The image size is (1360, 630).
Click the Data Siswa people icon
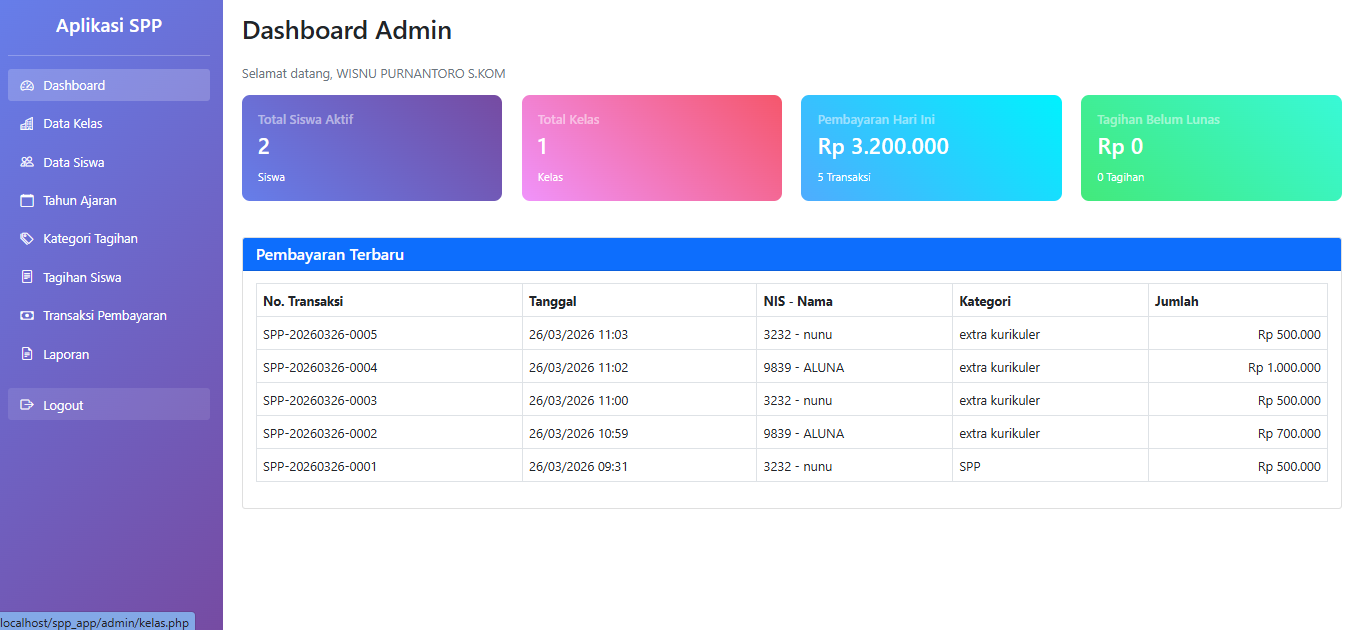[x=27, y=162]
